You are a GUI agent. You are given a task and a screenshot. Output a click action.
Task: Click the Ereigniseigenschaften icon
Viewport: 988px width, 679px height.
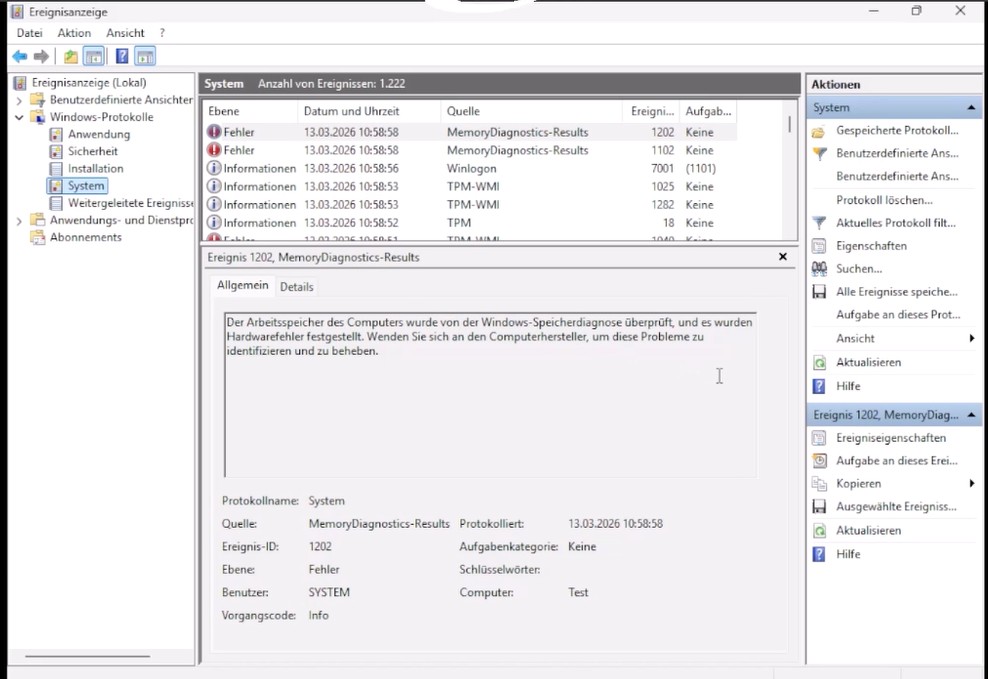819,438
